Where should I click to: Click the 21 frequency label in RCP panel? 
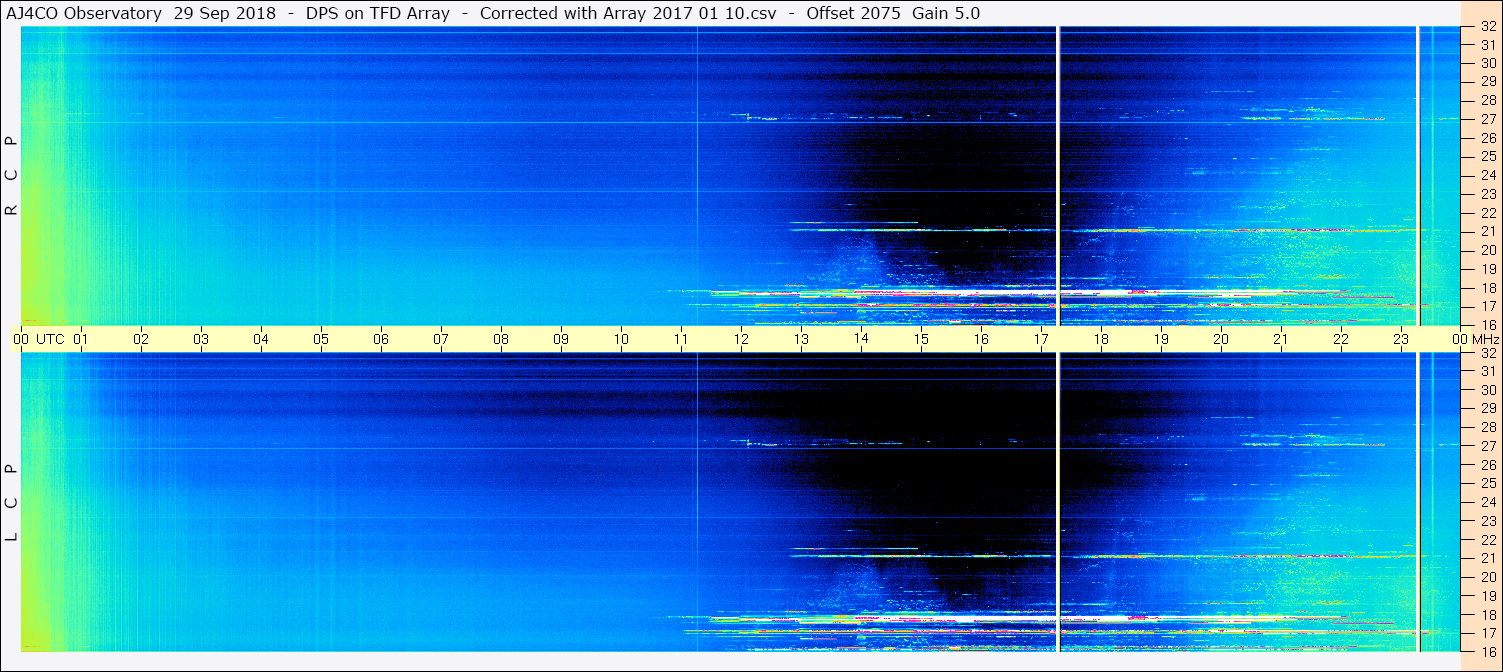1487,232
